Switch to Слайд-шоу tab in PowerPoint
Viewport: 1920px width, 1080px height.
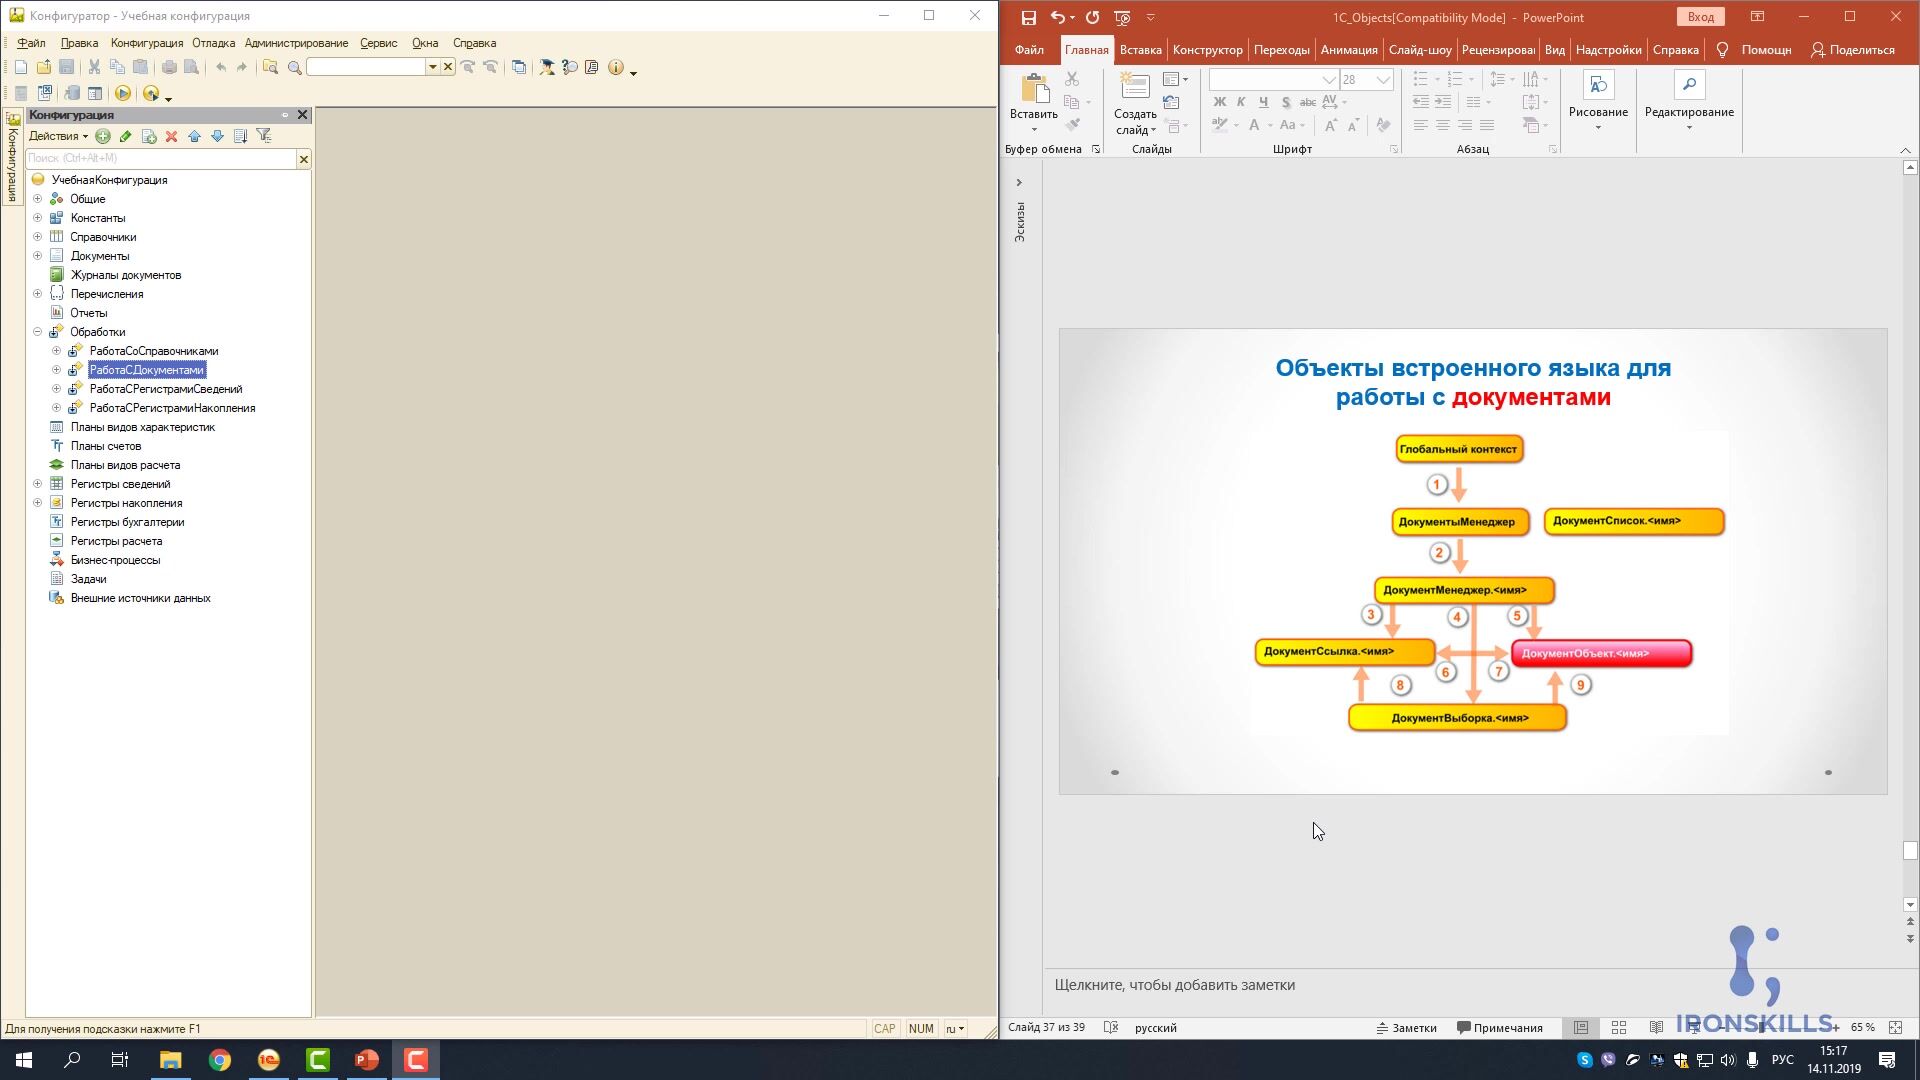coord(1420,50)
